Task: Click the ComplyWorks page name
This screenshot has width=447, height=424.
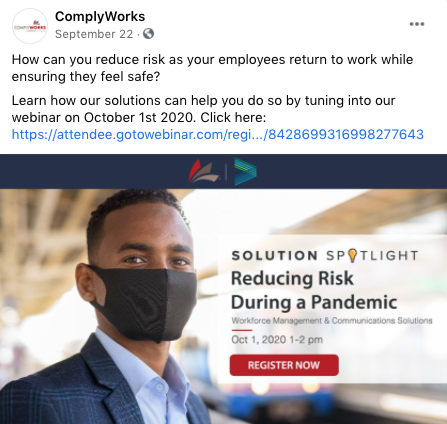Action: [x=100, y=16]
